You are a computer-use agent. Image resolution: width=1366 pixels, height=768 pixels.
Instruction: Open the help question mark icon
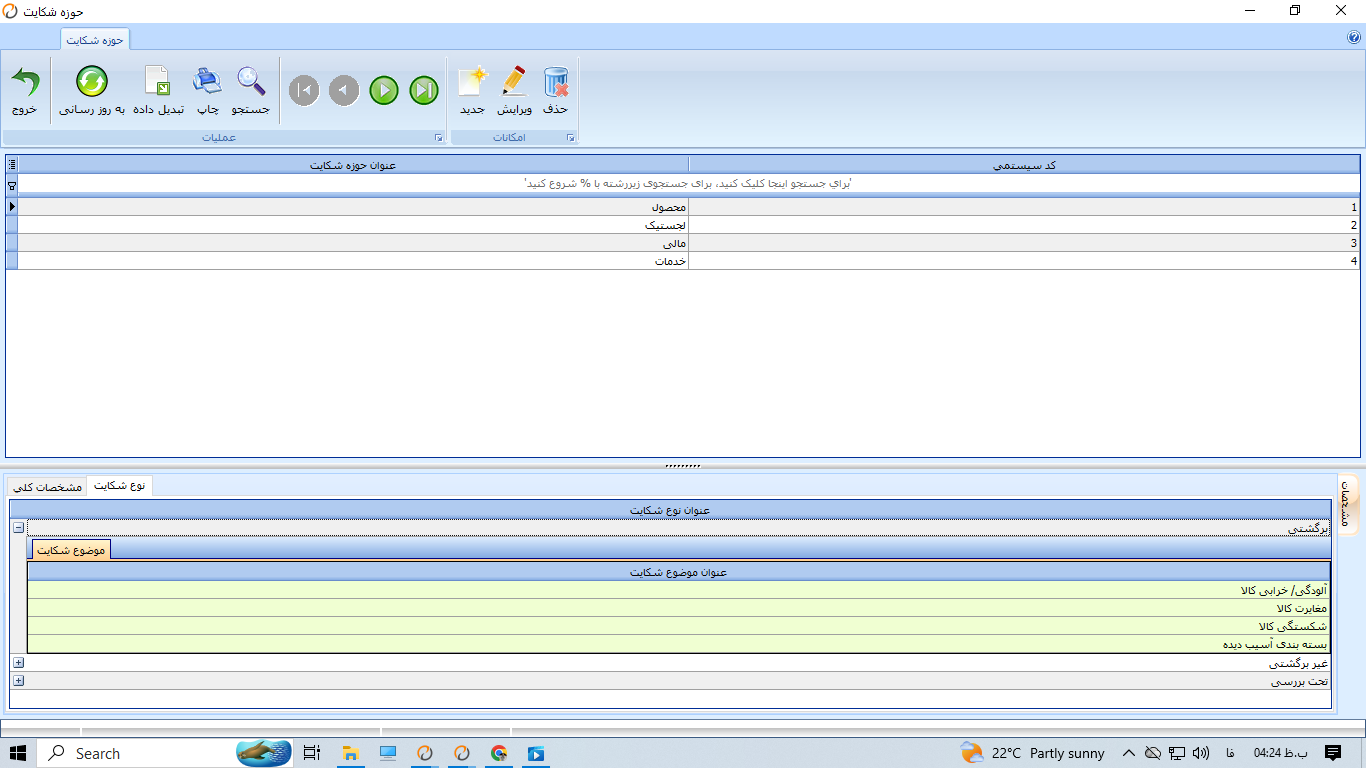tap(1354, 37)
